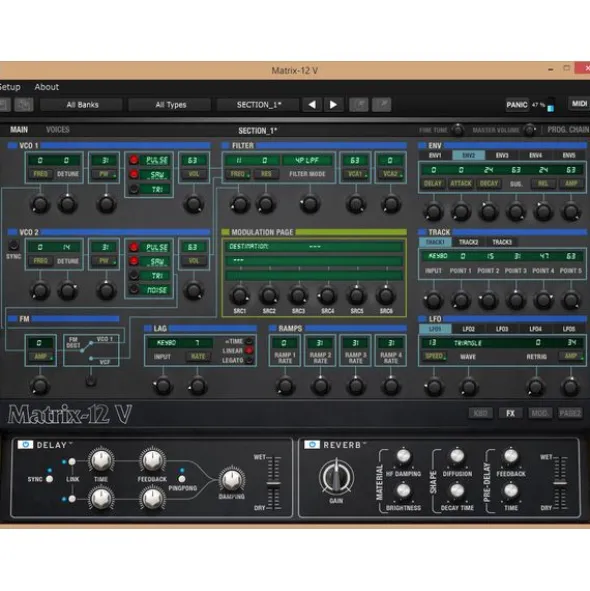The image size is (590, 591).
Task: Click the VCO 1 DETUNE knob
Action: [67, 204]
